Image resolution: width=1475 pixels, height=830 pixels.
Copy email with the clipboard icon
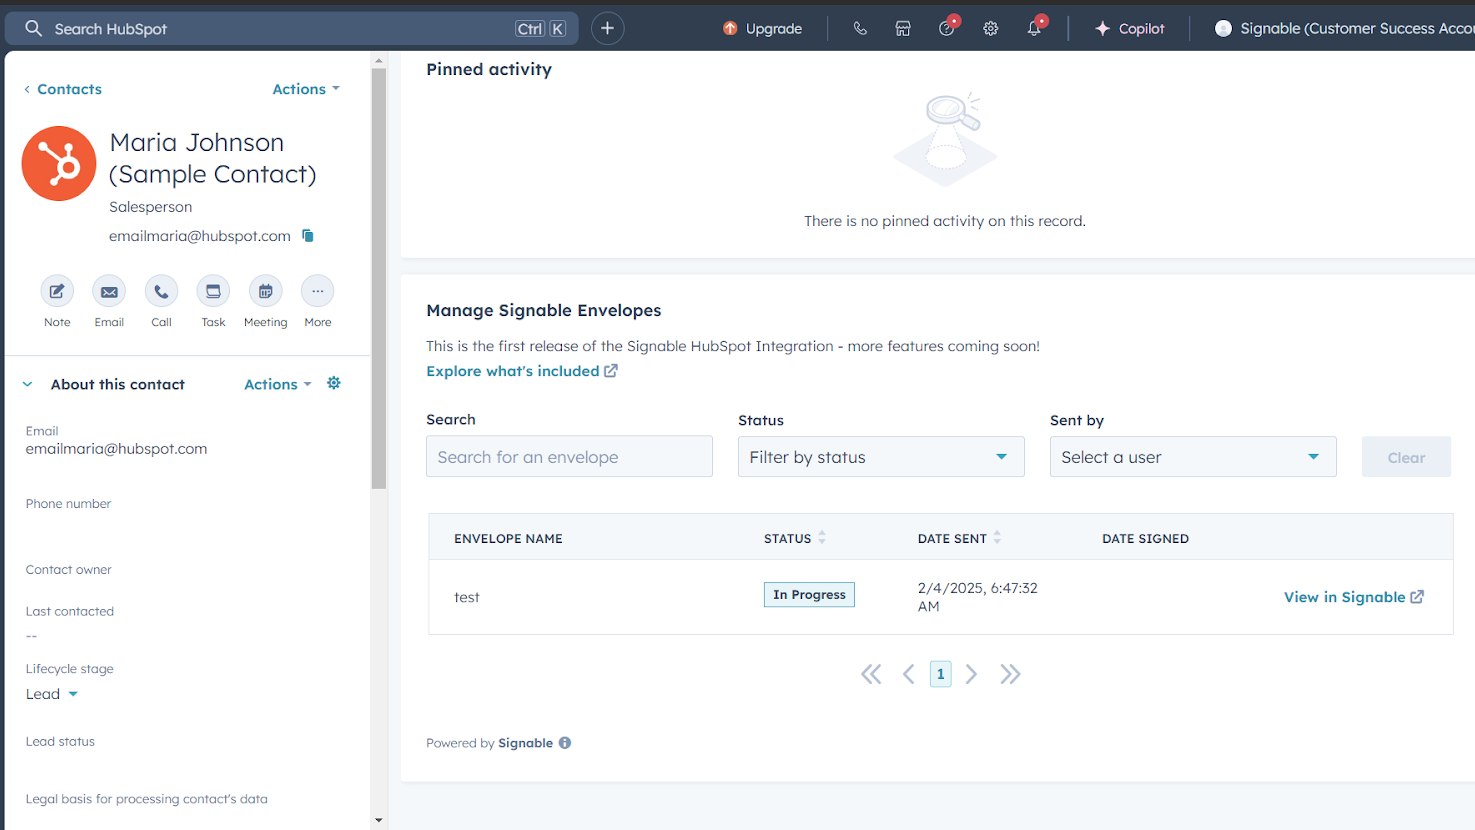point(308,236)
